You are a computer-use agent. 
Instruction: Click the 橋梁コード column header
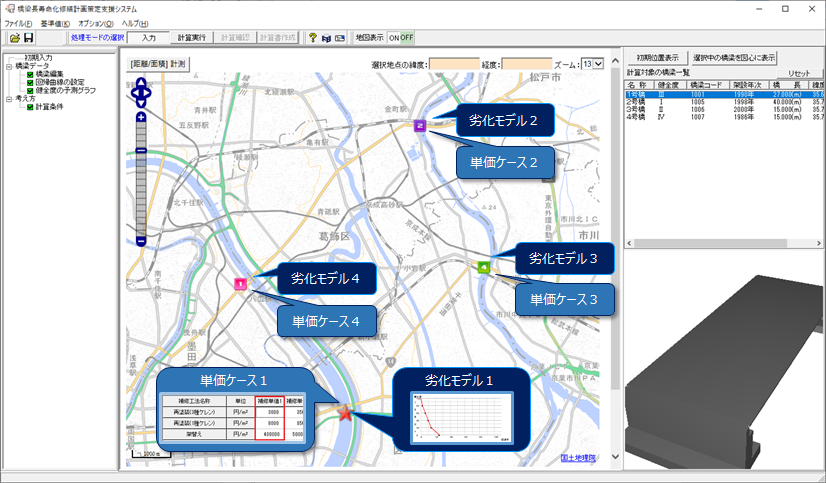708,85
